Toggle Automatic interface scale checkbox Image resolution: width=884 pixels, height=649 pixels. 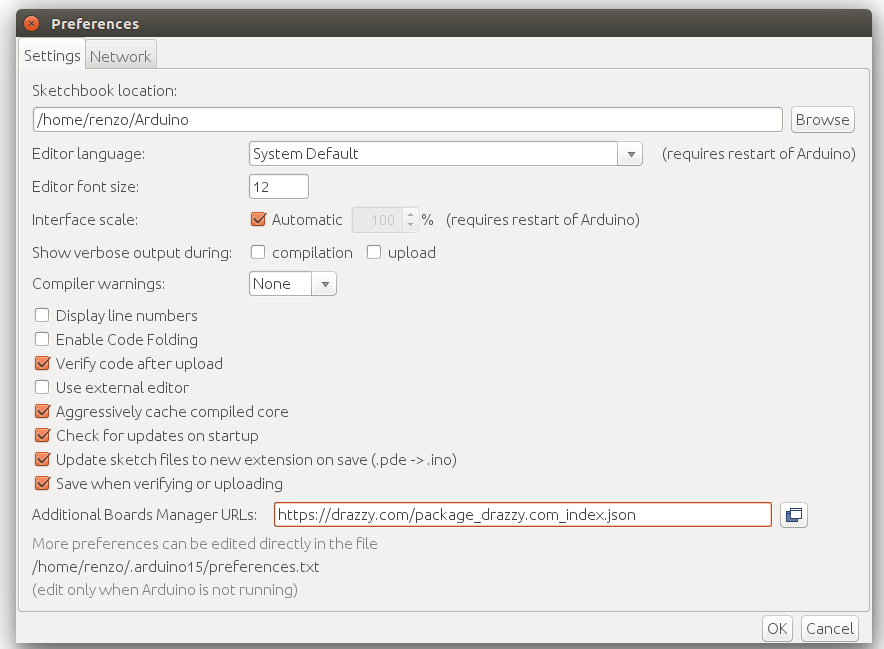pos(258,219)
